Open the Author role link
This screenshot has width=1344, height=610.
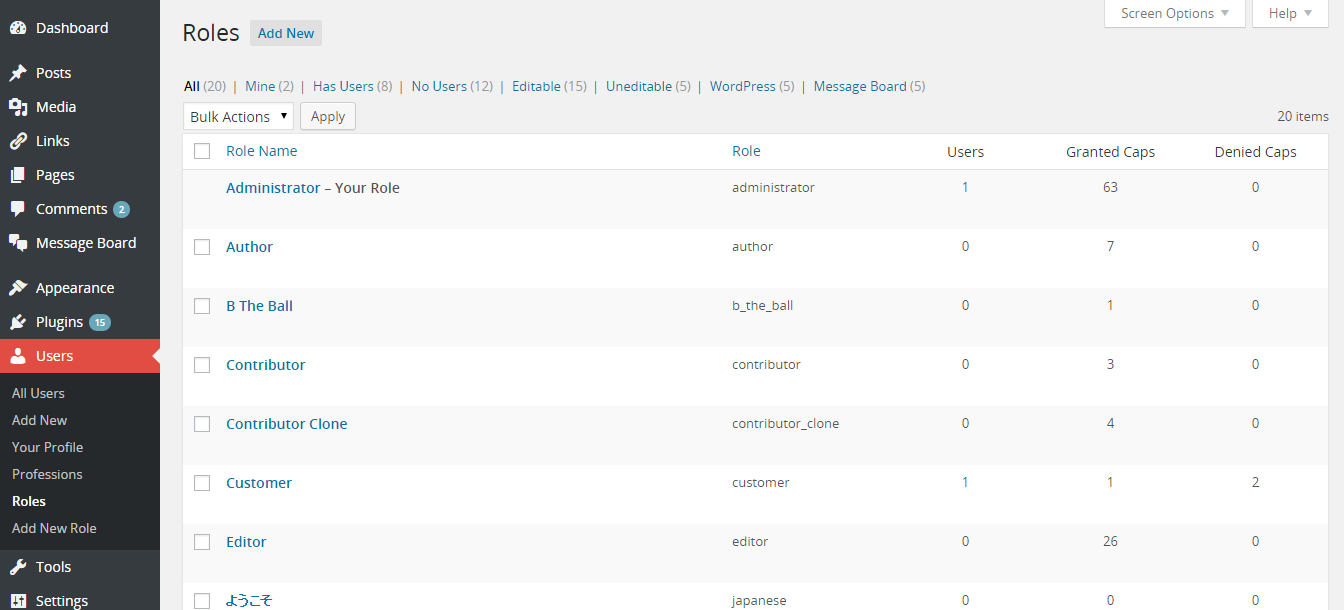point(250,247)
